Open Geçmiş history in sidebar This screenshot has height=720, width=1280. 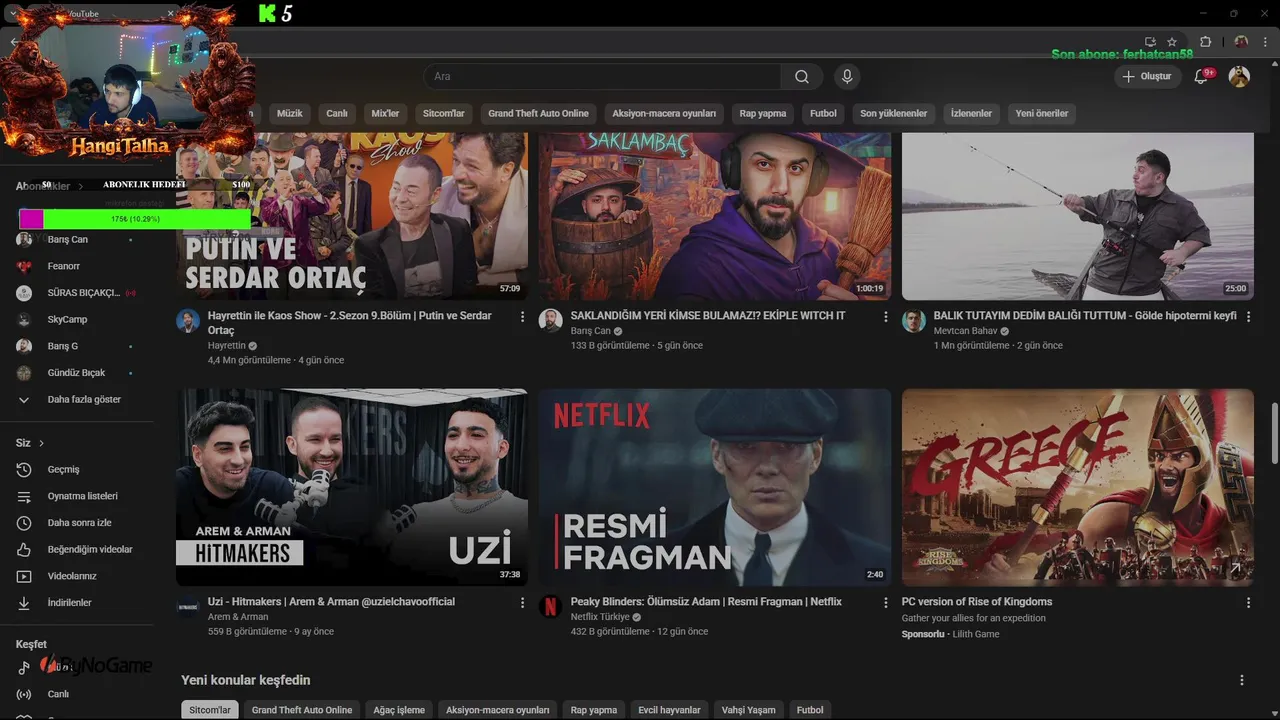(78, 470)
